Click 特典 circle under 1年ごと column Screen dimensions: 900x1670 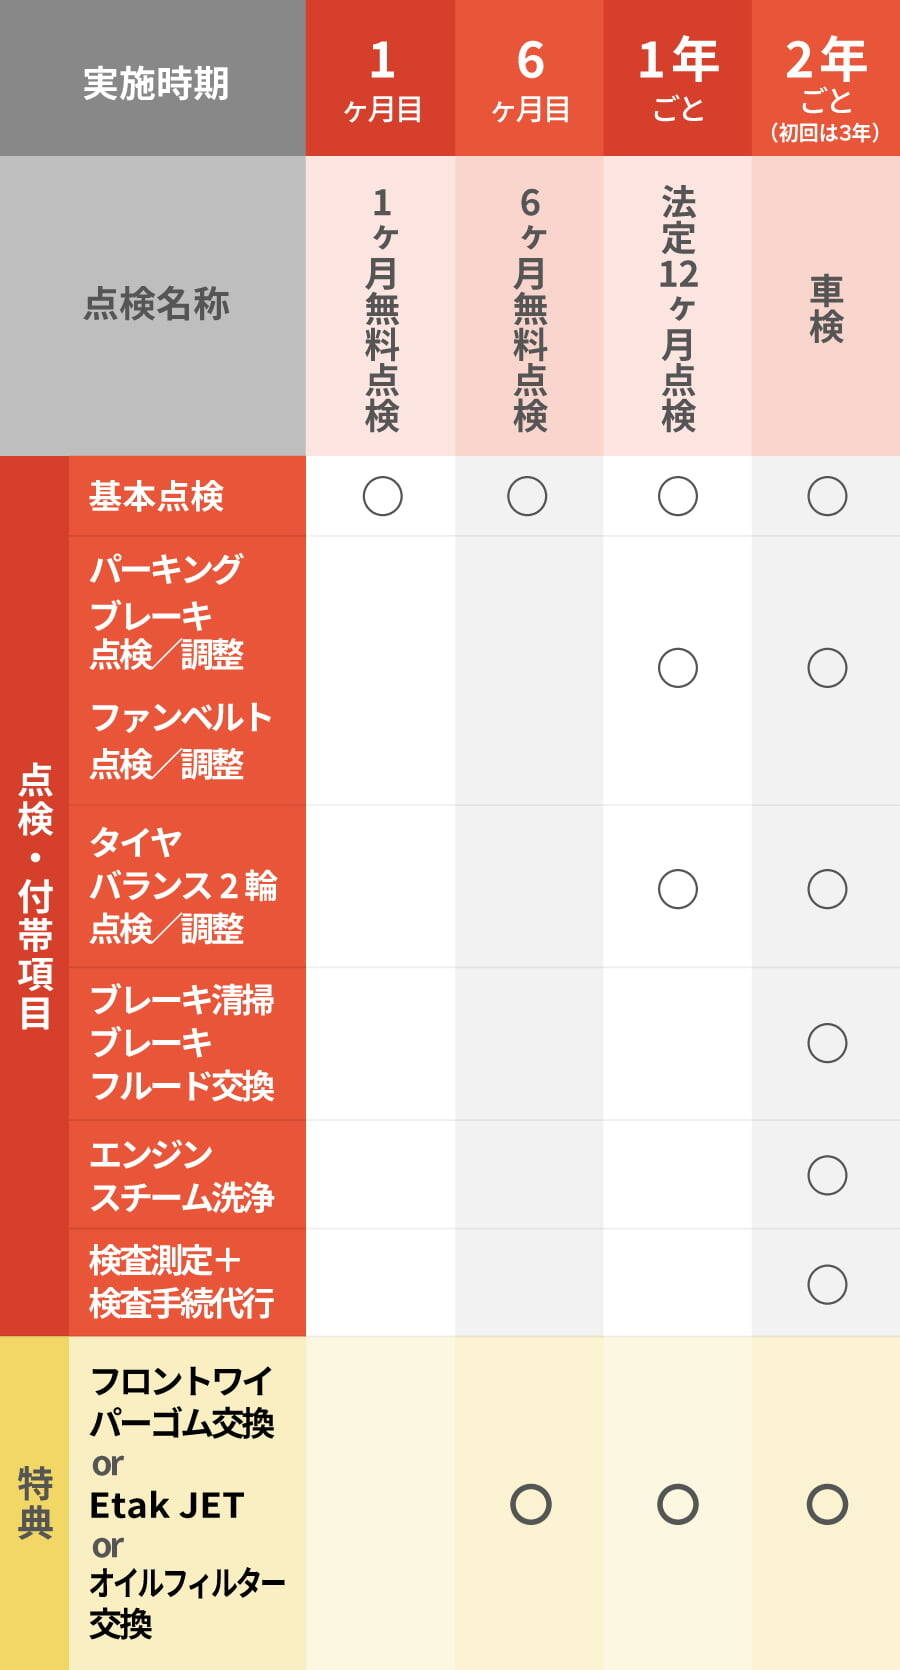click(x=677, y=1504)
